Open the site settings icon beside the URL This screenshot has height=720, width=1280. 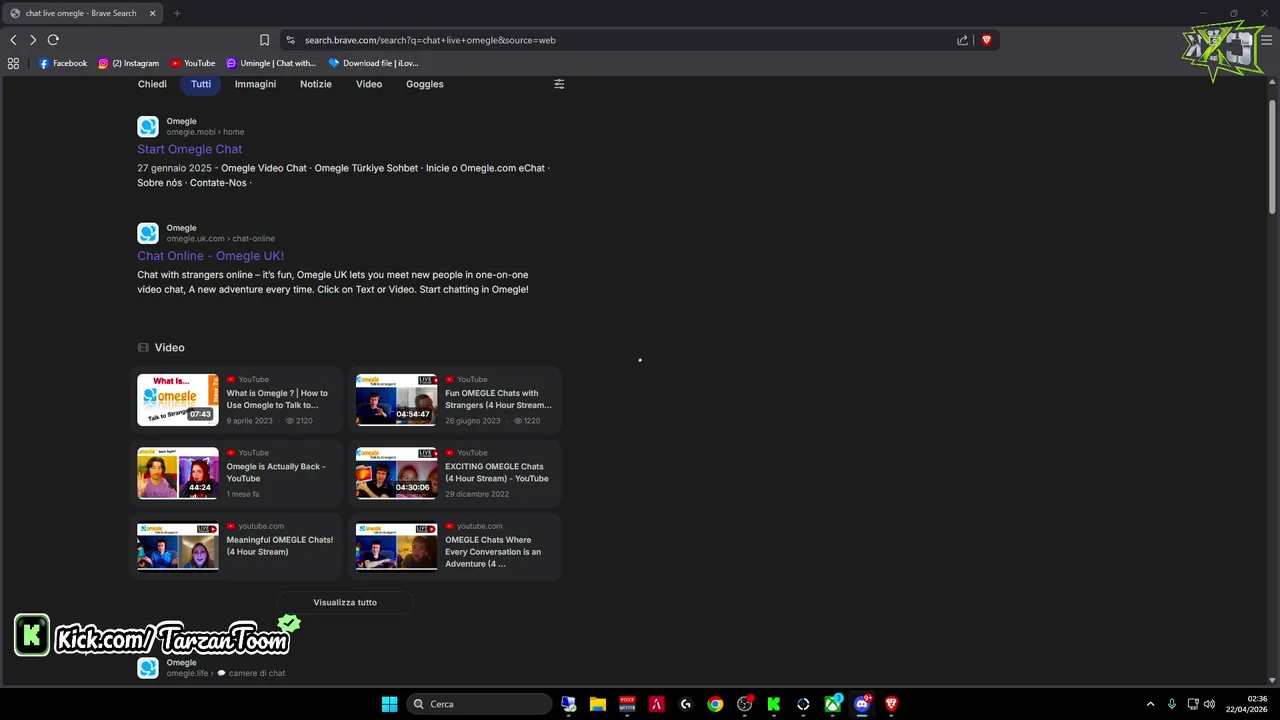click(x=290, y=40)
